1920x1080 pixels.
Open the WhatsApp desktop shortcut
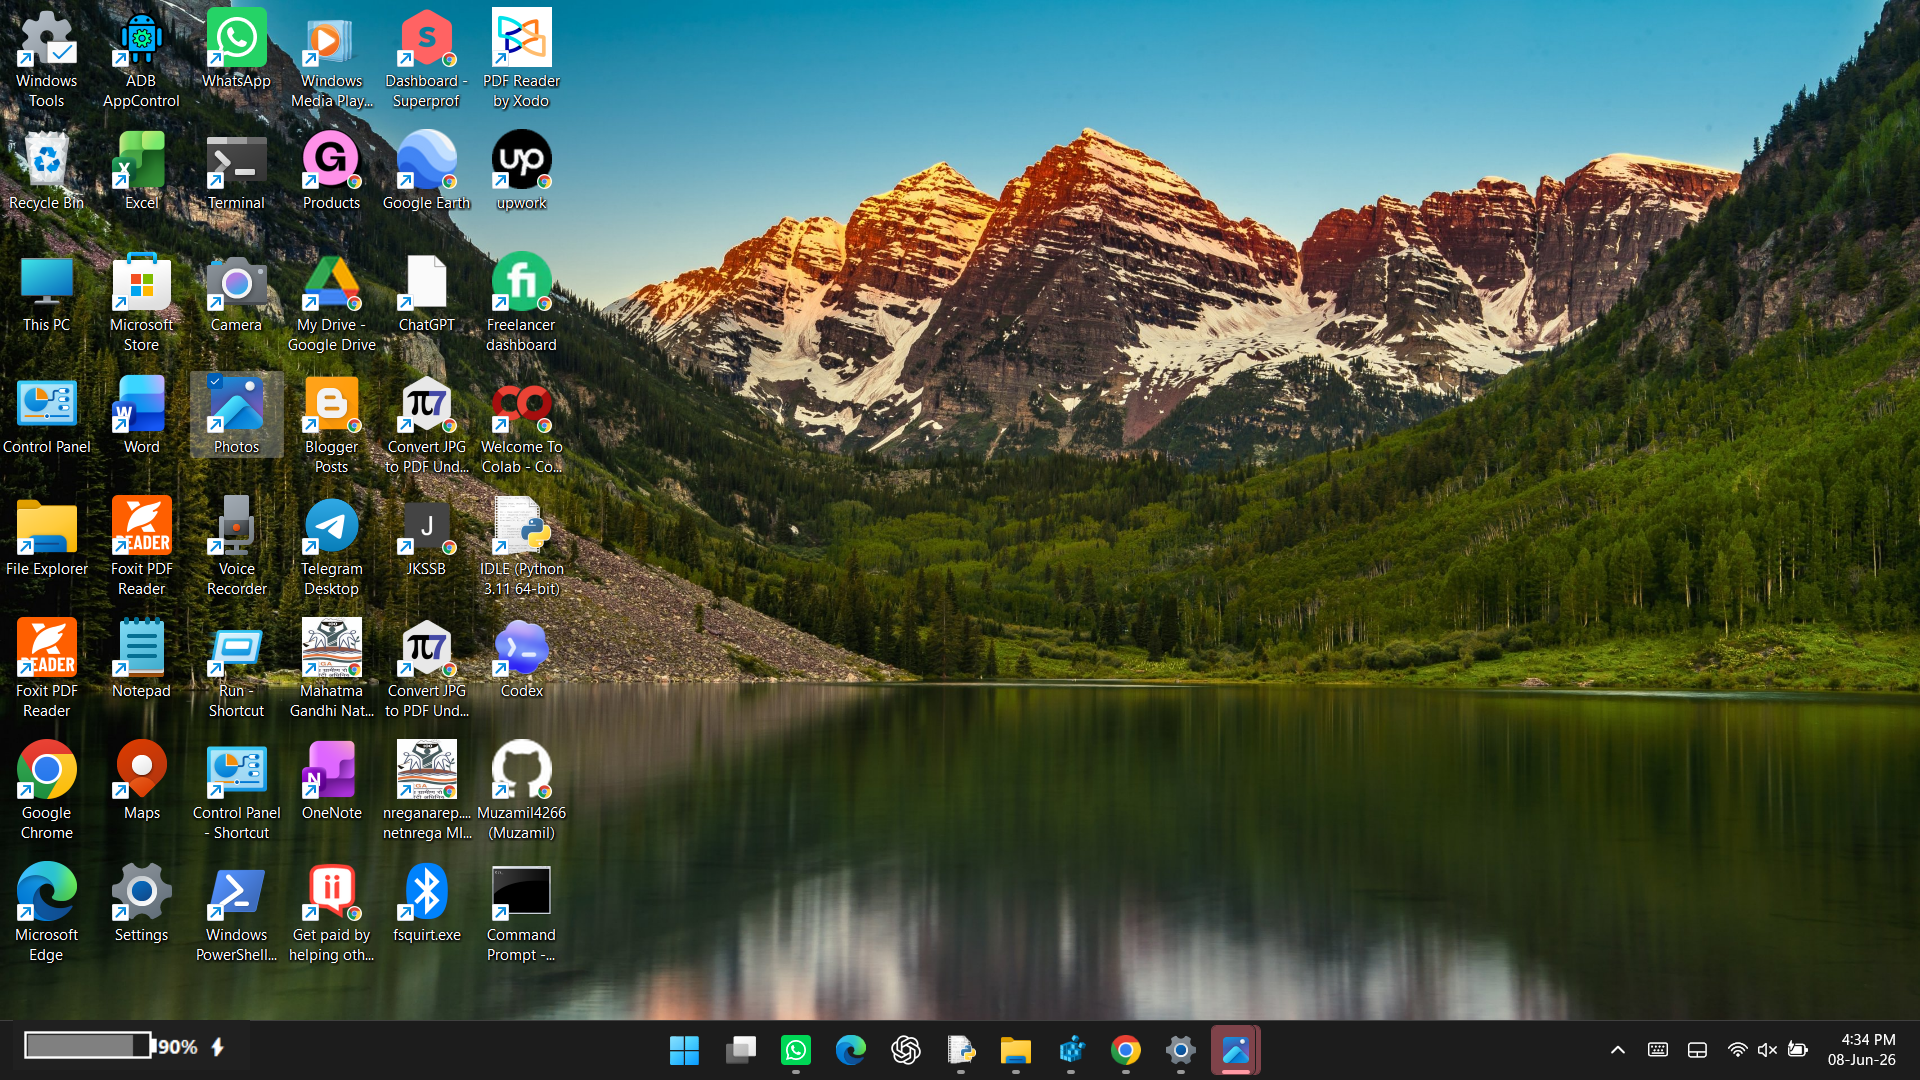[x=236, y=50]
